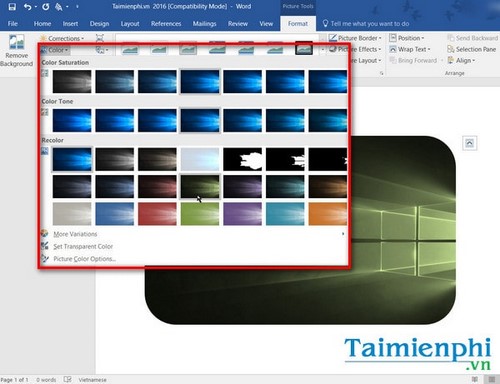The height and width of the screenshot is (384, 500).
Task: Switch to the Mailings tab
Action: (204, 24)
